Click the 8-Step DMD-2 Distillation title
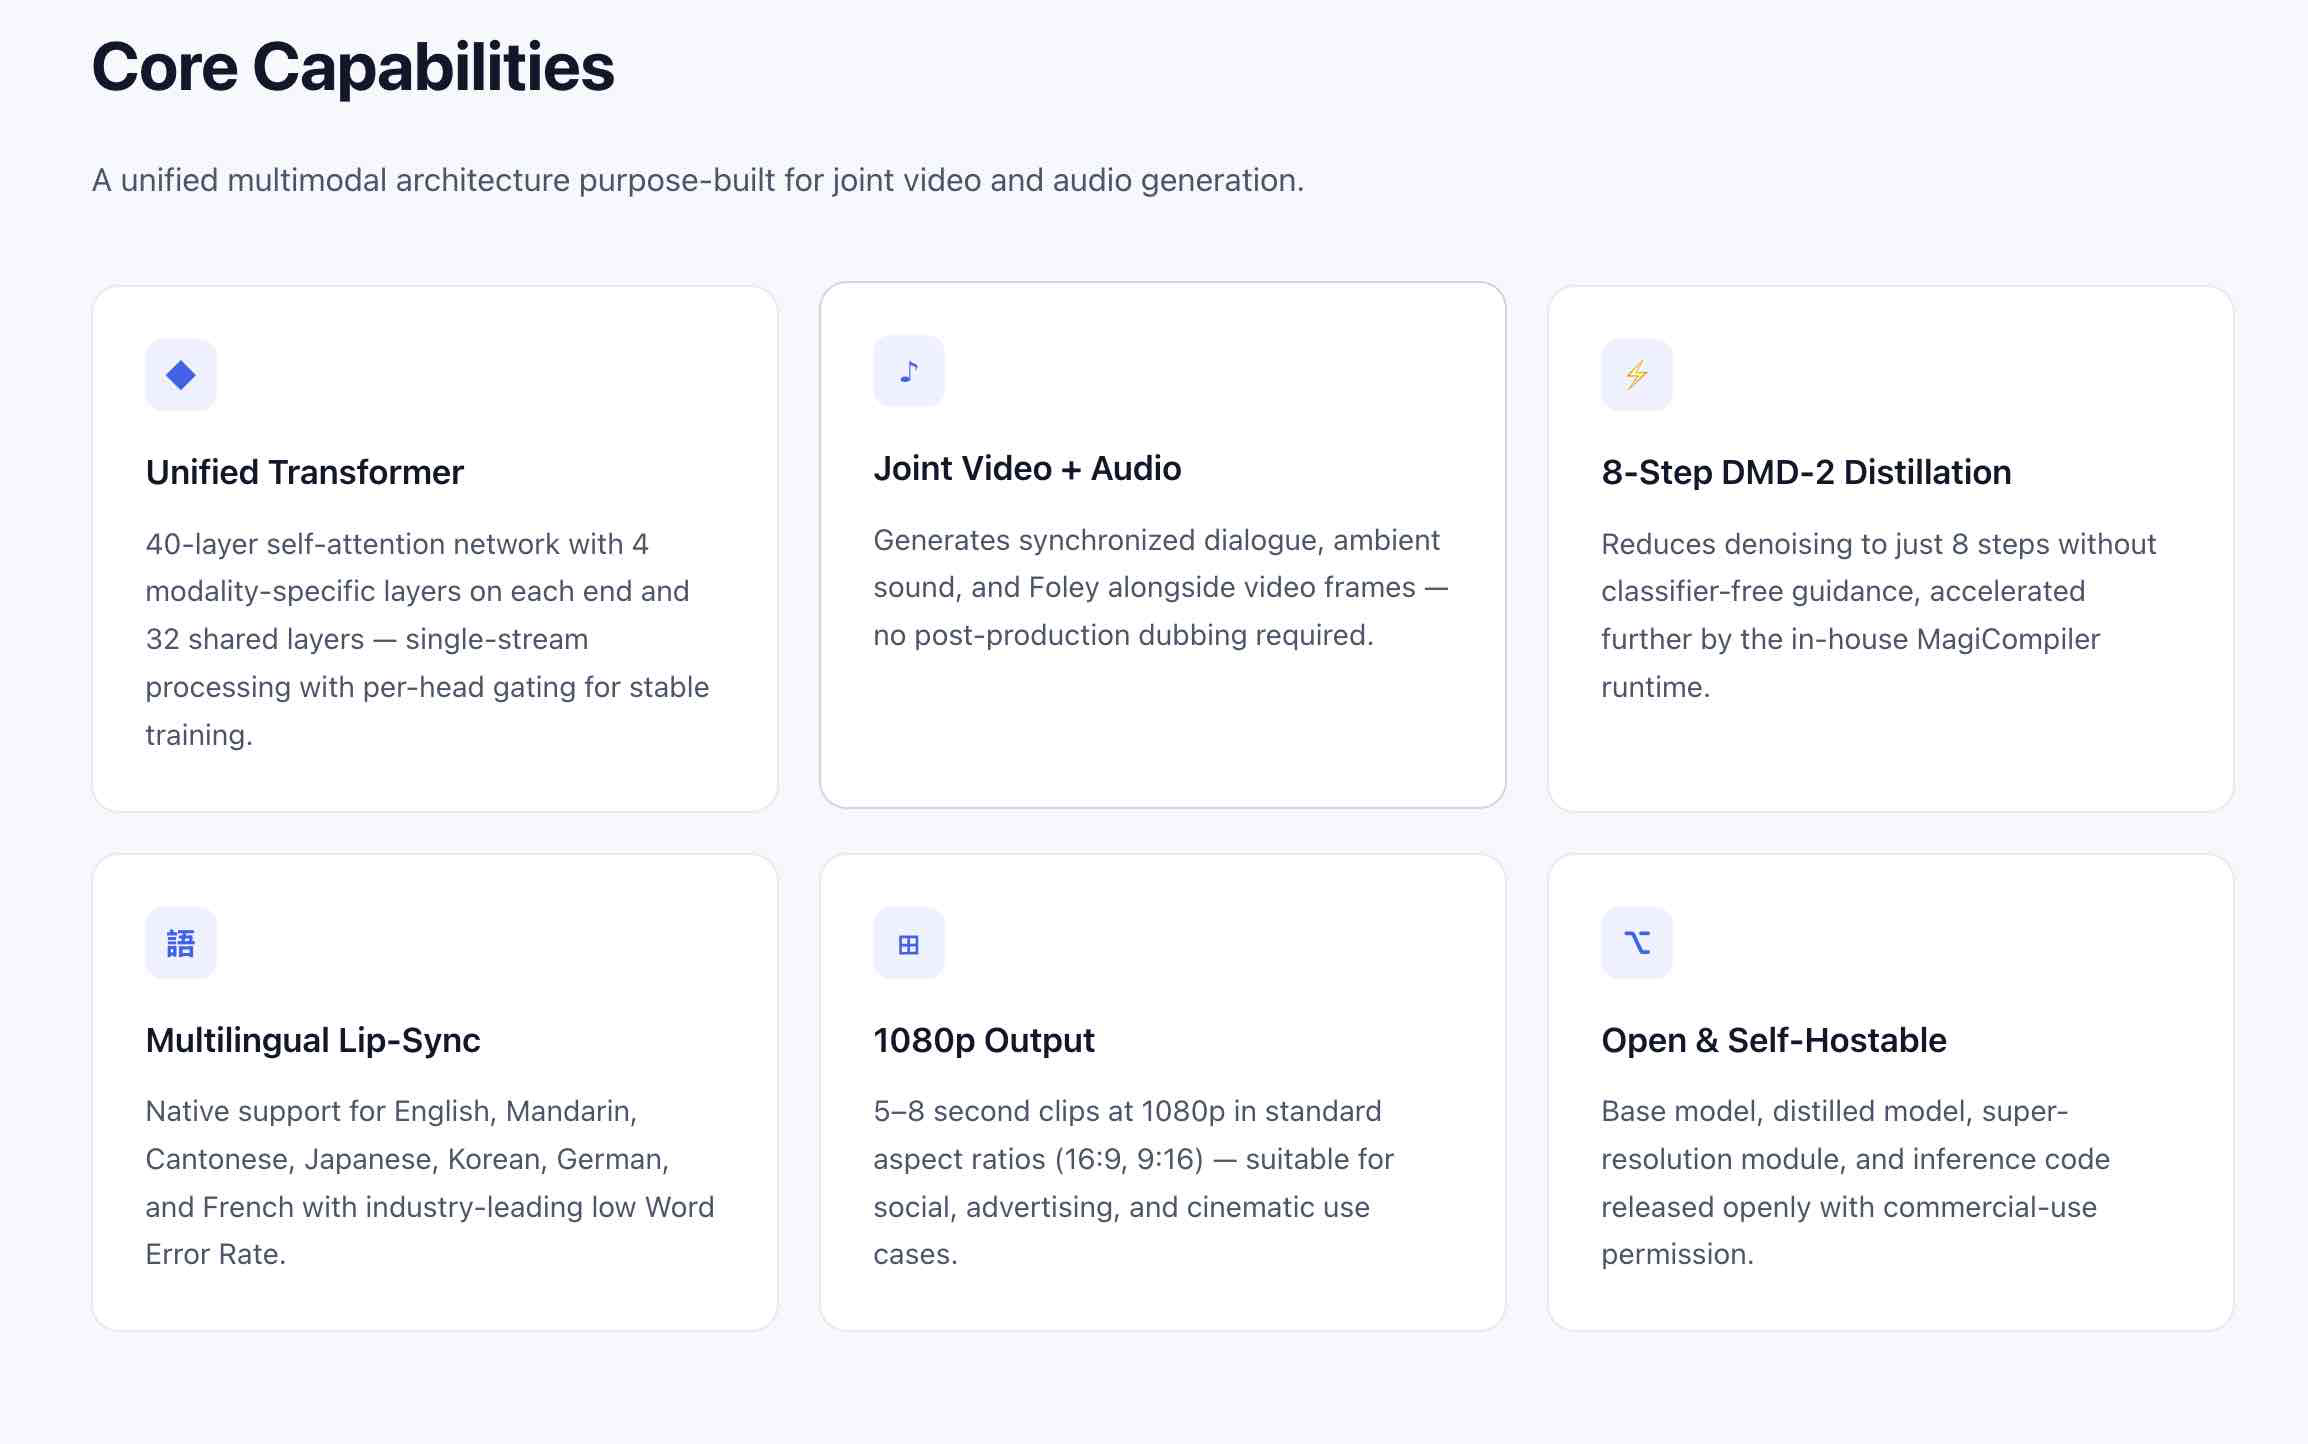2308x1444 pixels. coord(1805,472)
